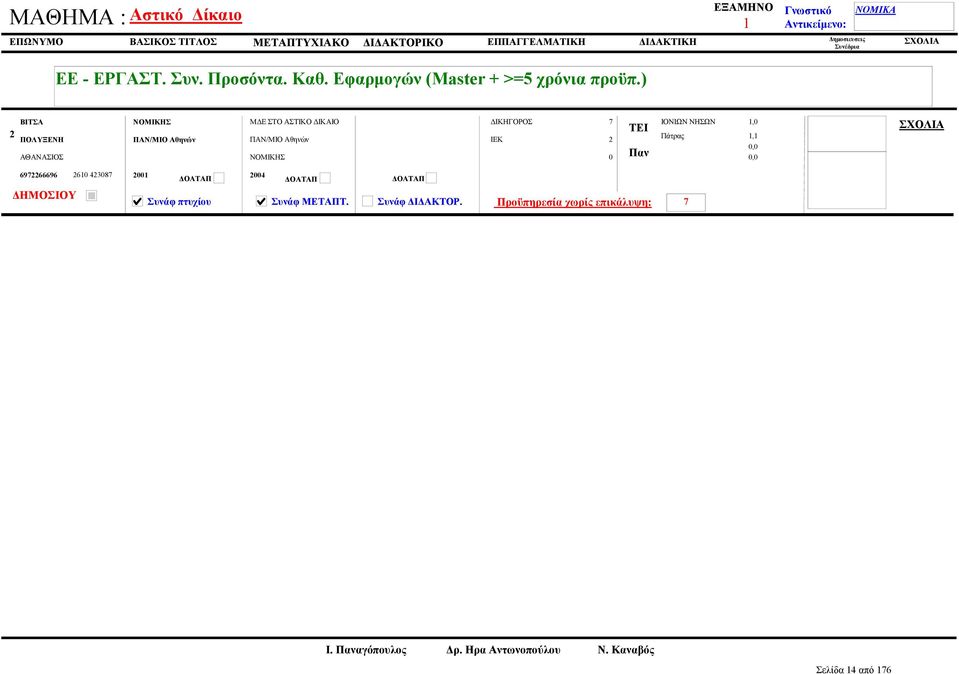This screenshot has width=959, height=674.
Task: Click the Παν teaching label
Action: 639,153
